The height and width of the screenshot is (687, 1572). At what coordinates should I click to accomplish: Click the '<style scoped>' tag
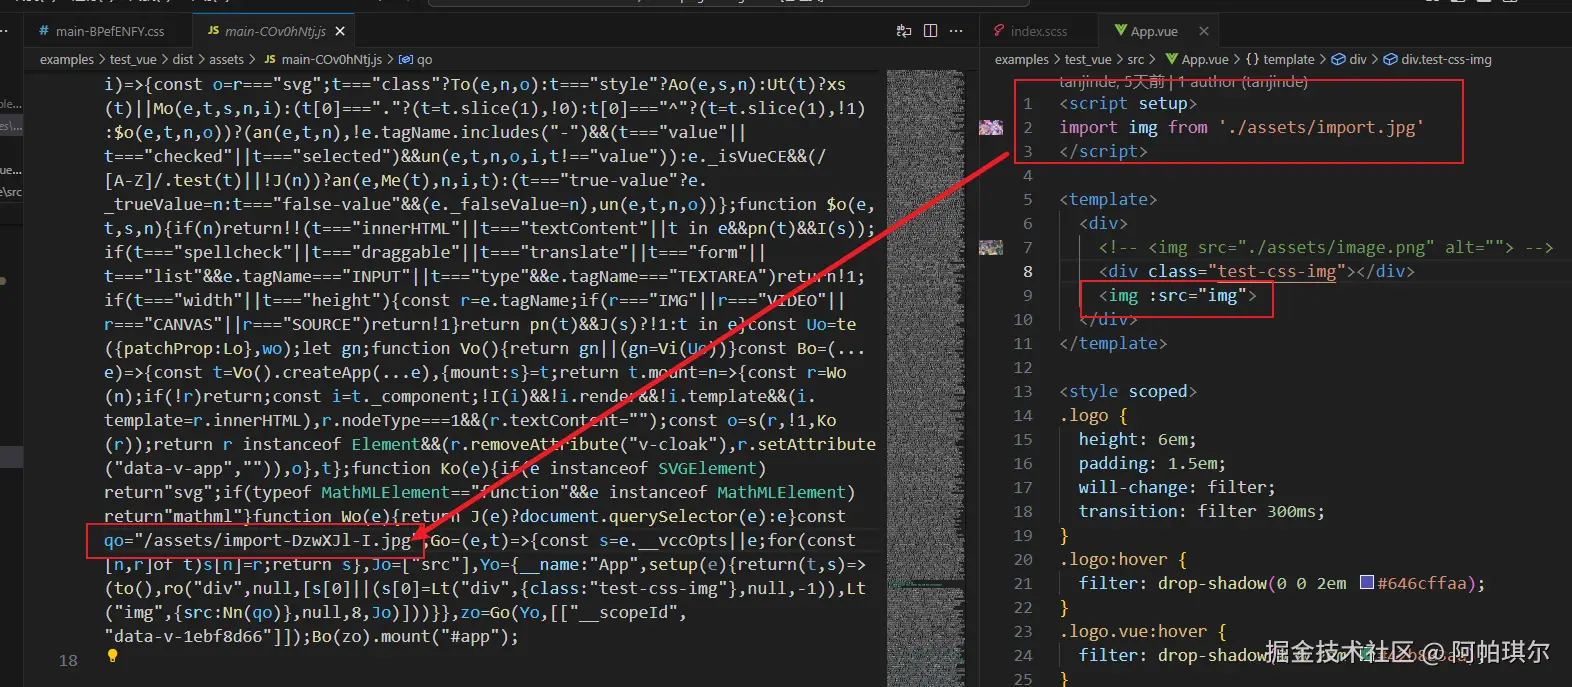[1128, 391]
